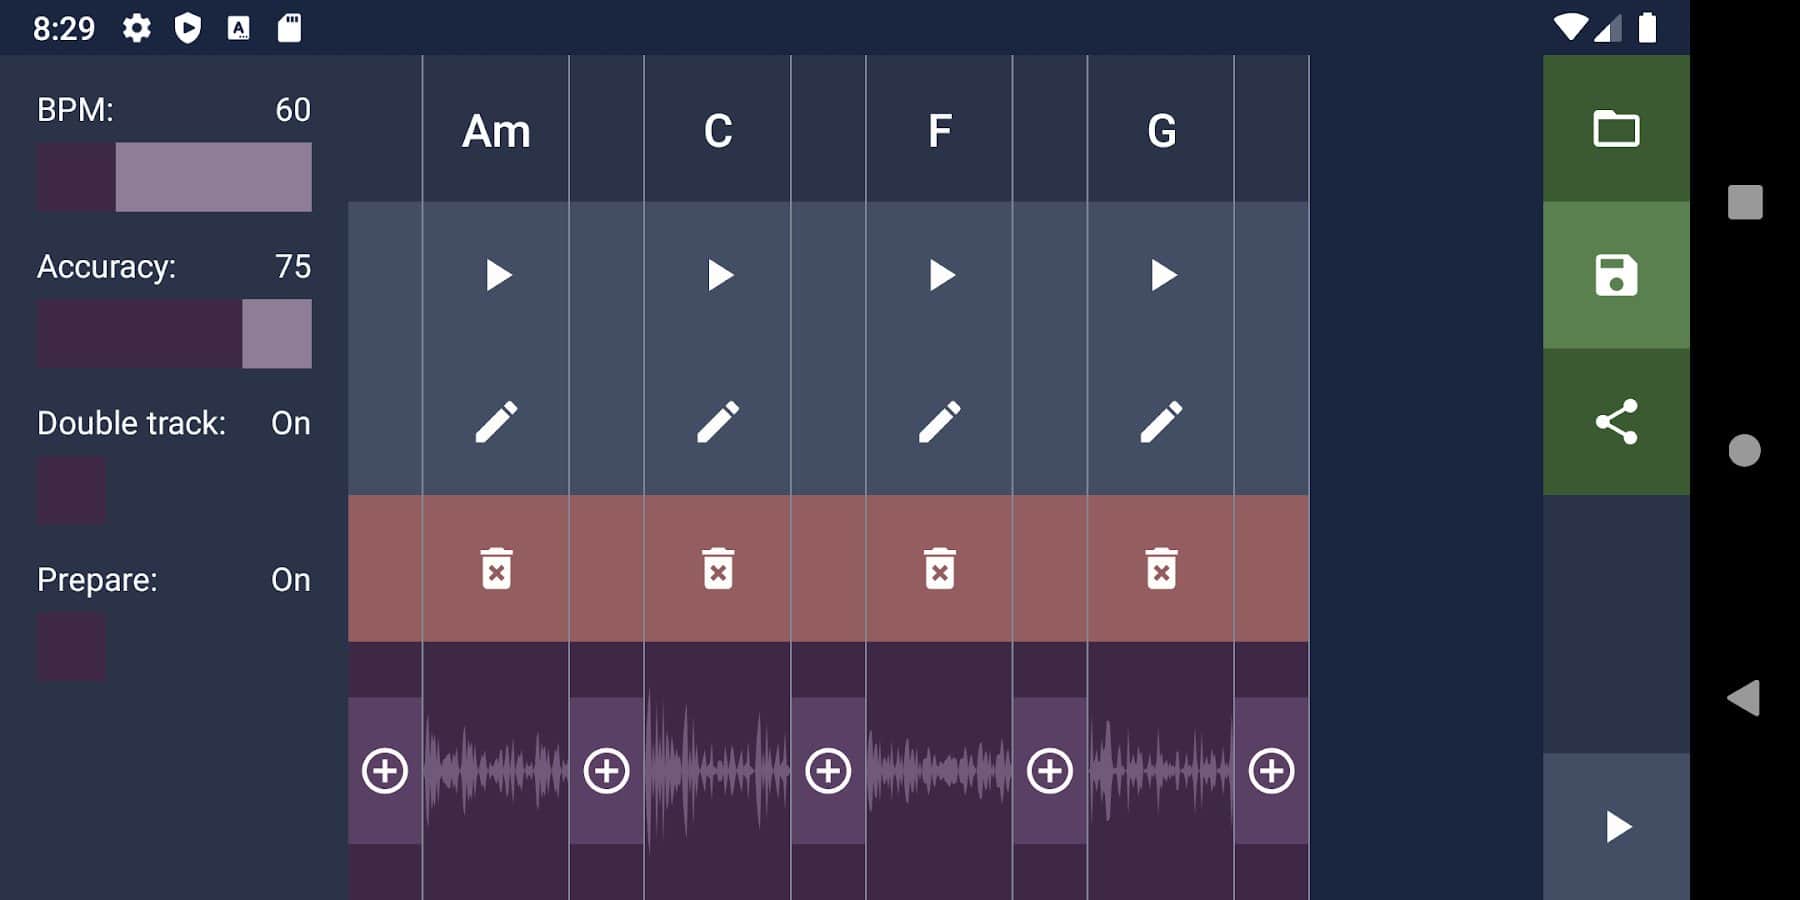Open the folder to load a project
The height and width of the screenshot is (900, 1800).
coord(1616,129)
